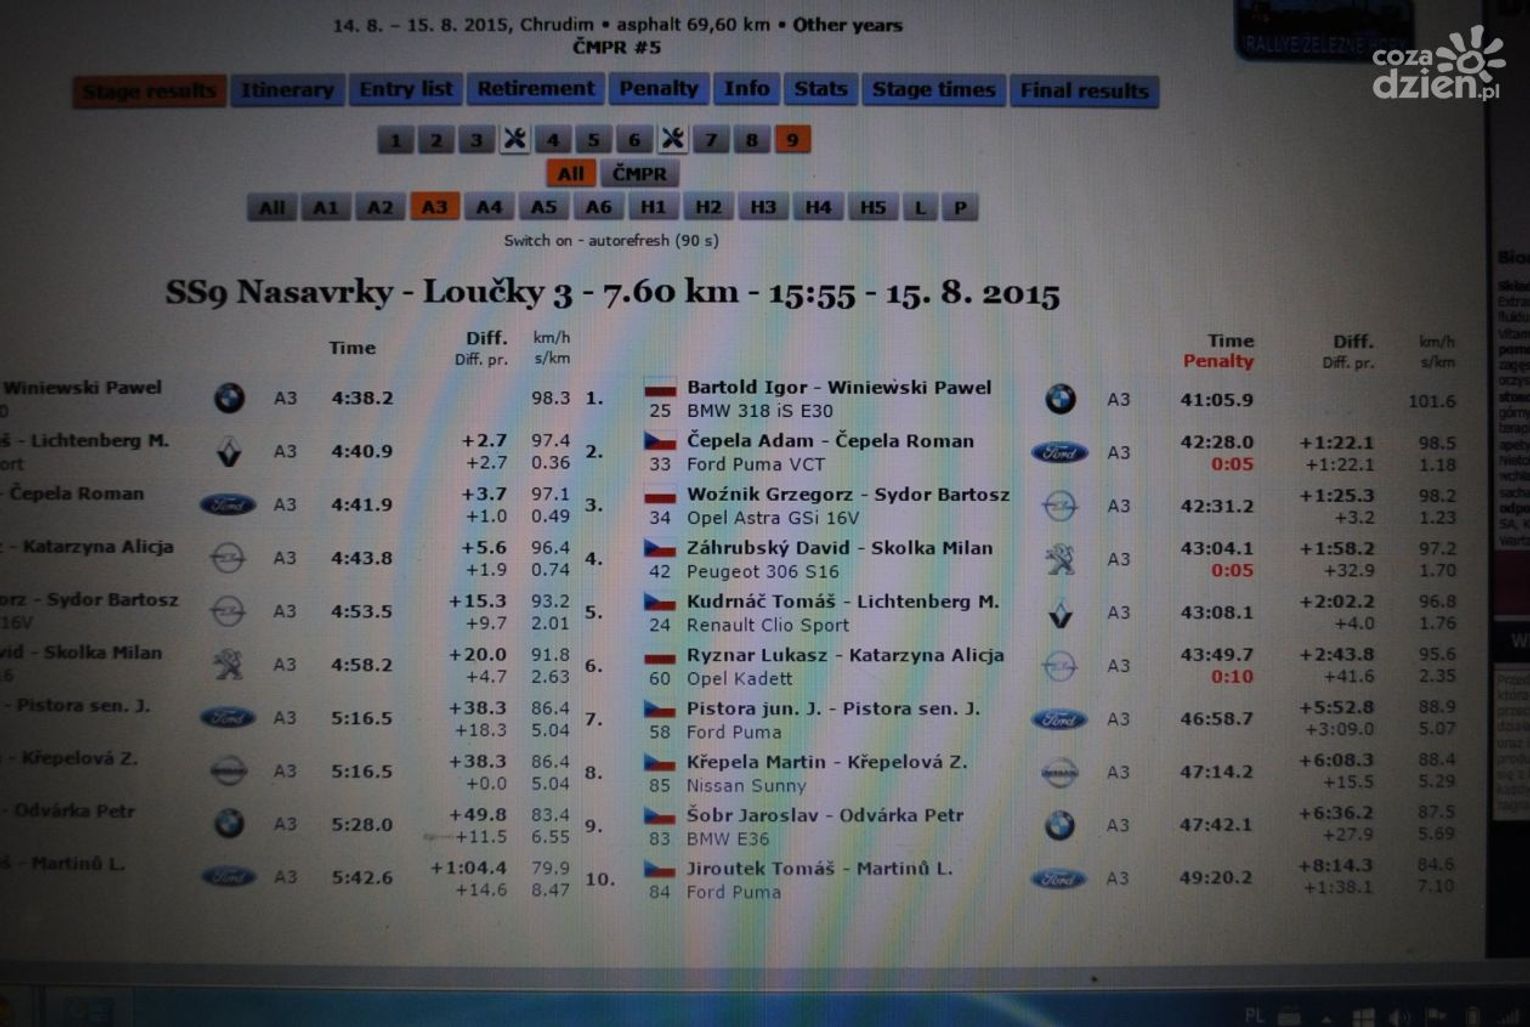The image size is (1530, 1027).
Task: Select the orange All championship filter
Action: pyautogui.click(x=571, y=174)
